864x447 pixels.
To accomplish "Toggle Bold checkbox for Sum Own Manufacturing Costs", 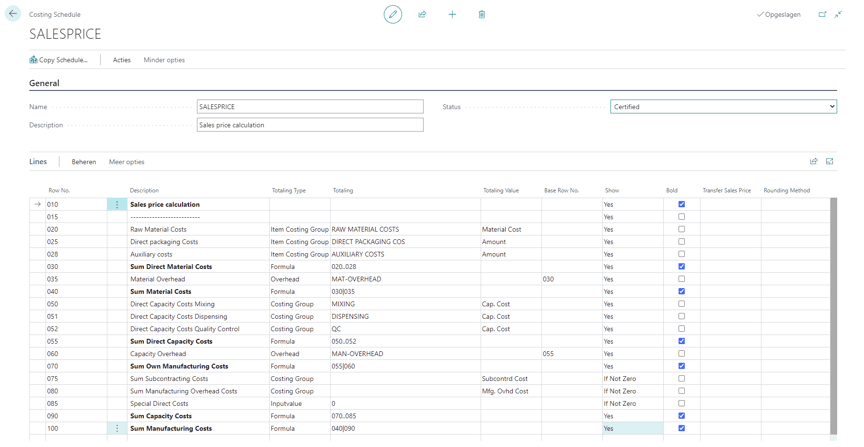I will [682, 366].
